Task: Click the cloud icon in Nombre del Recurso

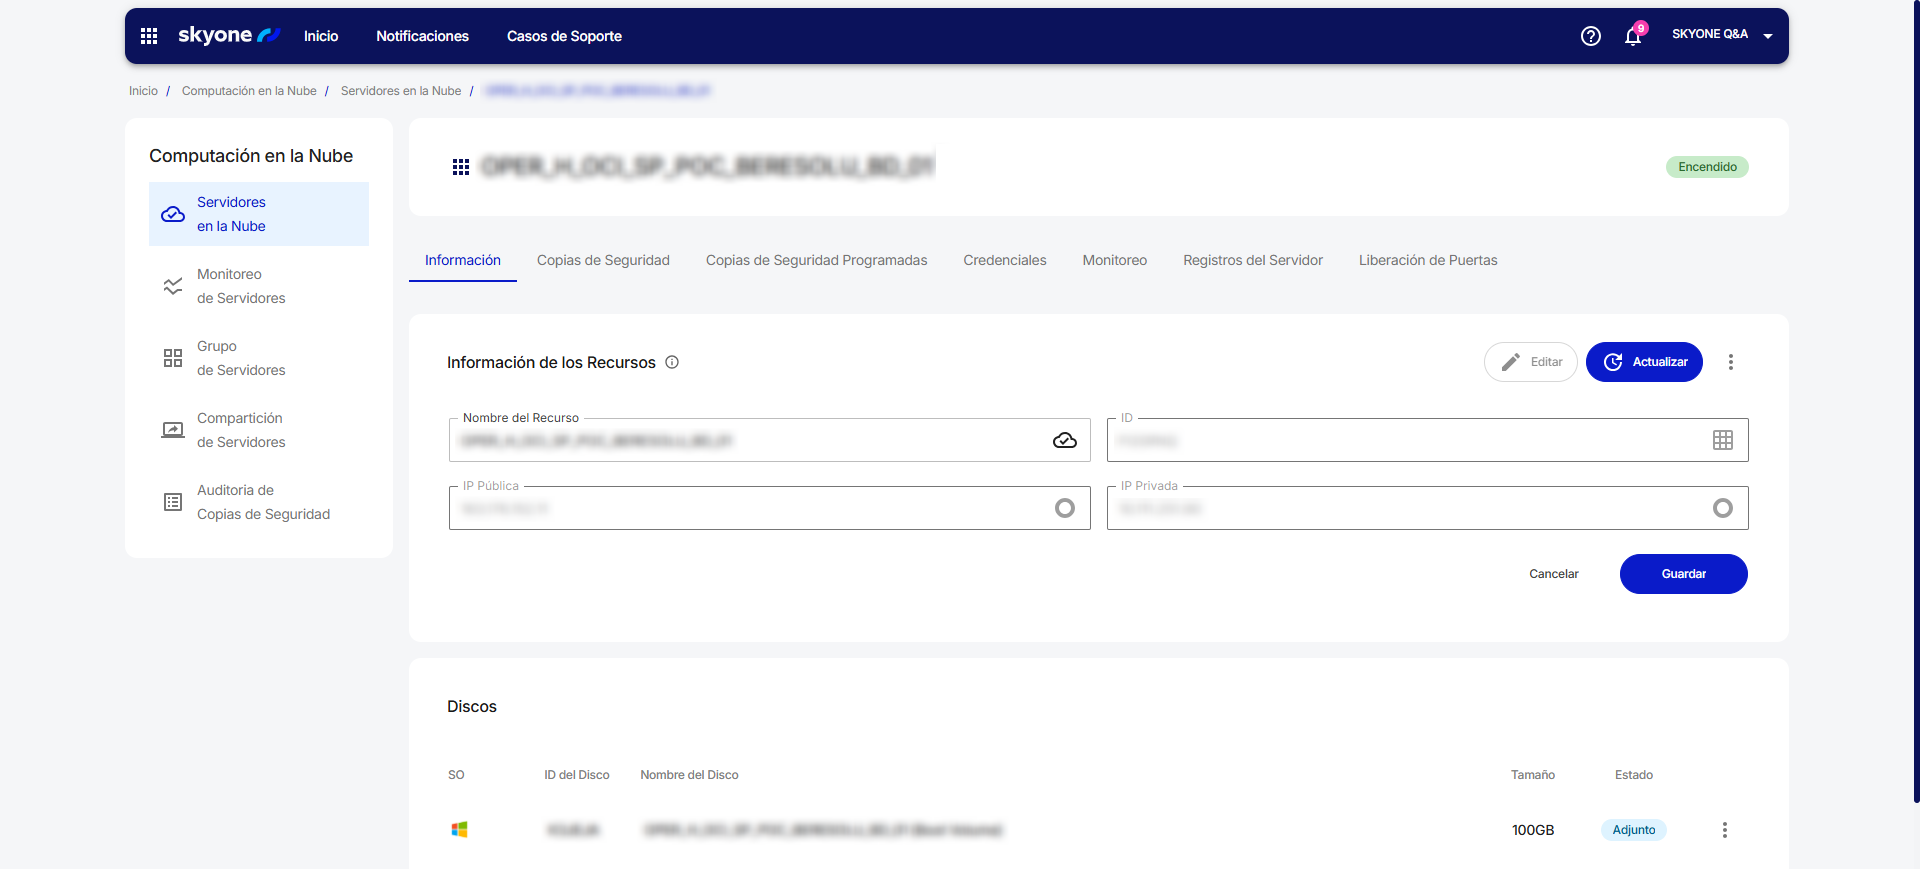Action: pyautogui.click(x=1064, y=441)
